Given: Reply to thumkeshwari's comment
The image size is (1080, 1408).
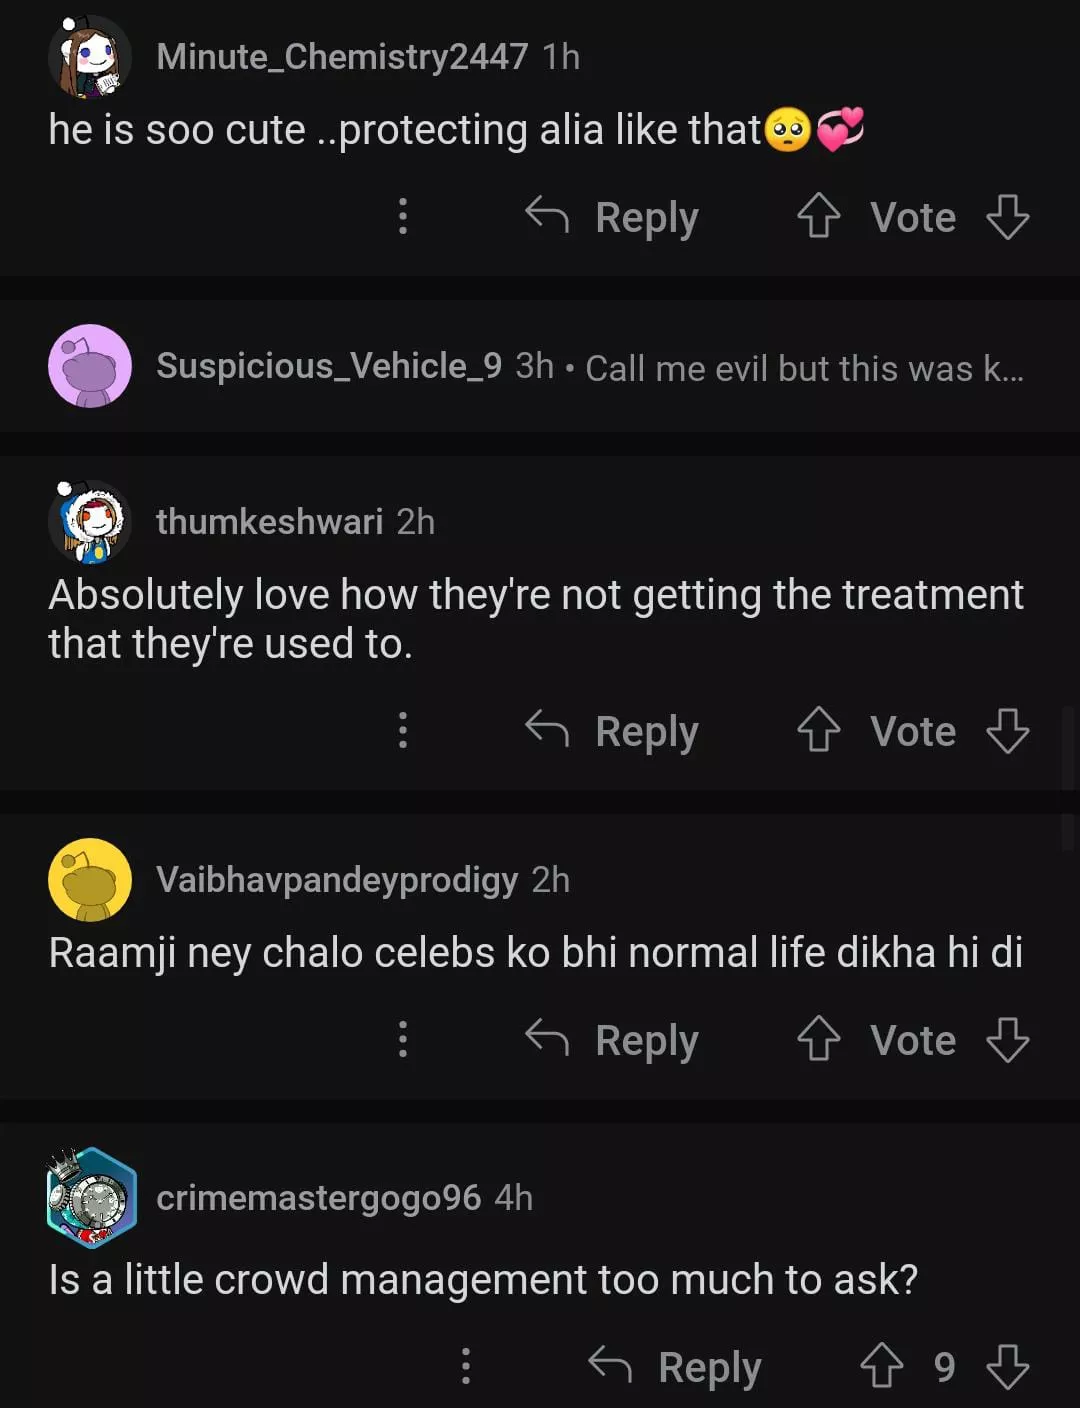Looking at the screenshot, I should pos(612,730).
